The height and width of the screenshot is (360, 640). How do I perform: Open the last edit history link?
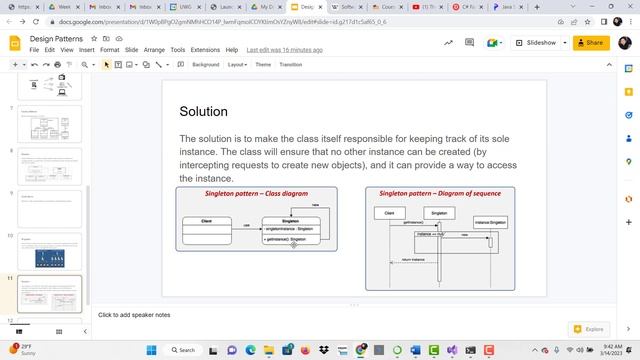click(x=284, y=50)
